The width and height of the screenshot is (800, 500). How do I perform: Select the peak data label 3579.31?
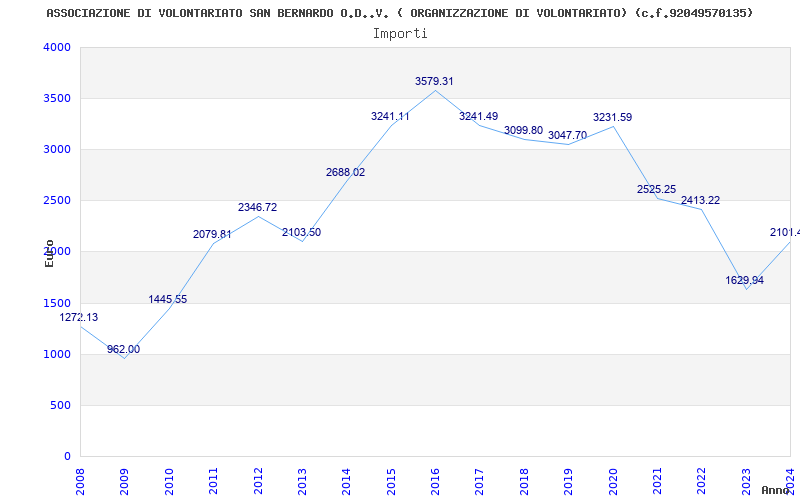434,82
